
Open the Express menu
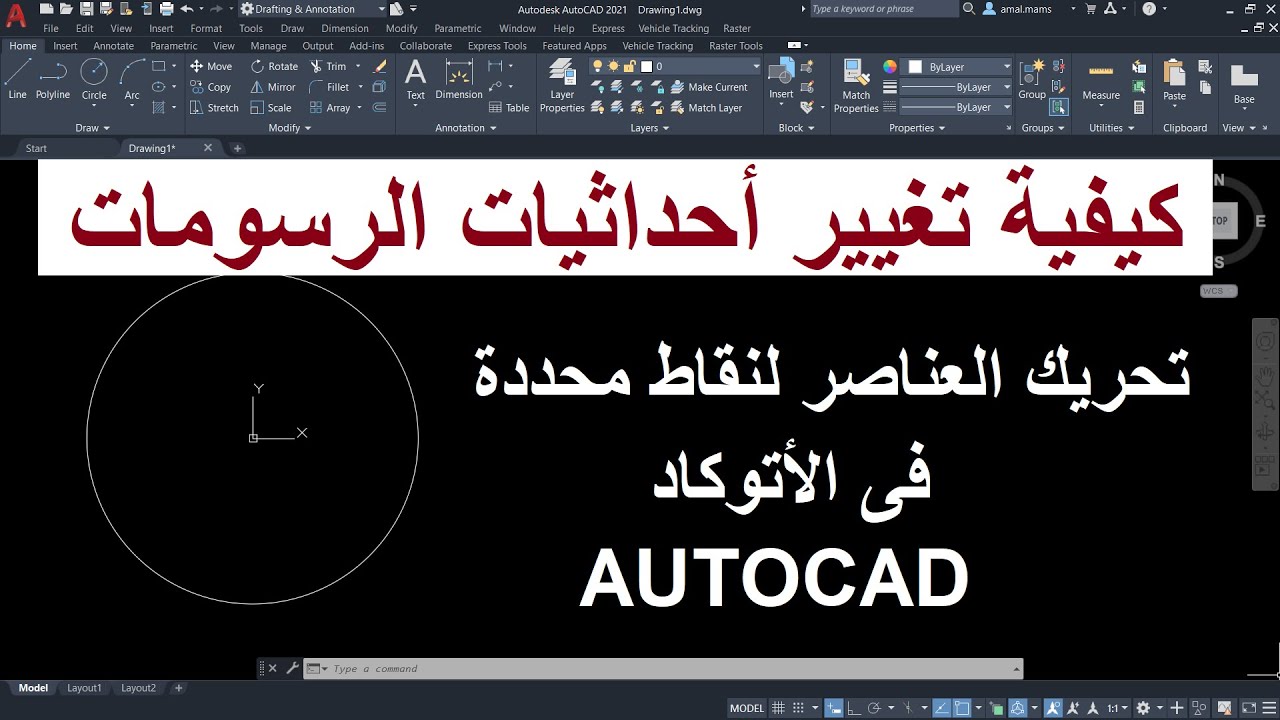click(608, 28)
